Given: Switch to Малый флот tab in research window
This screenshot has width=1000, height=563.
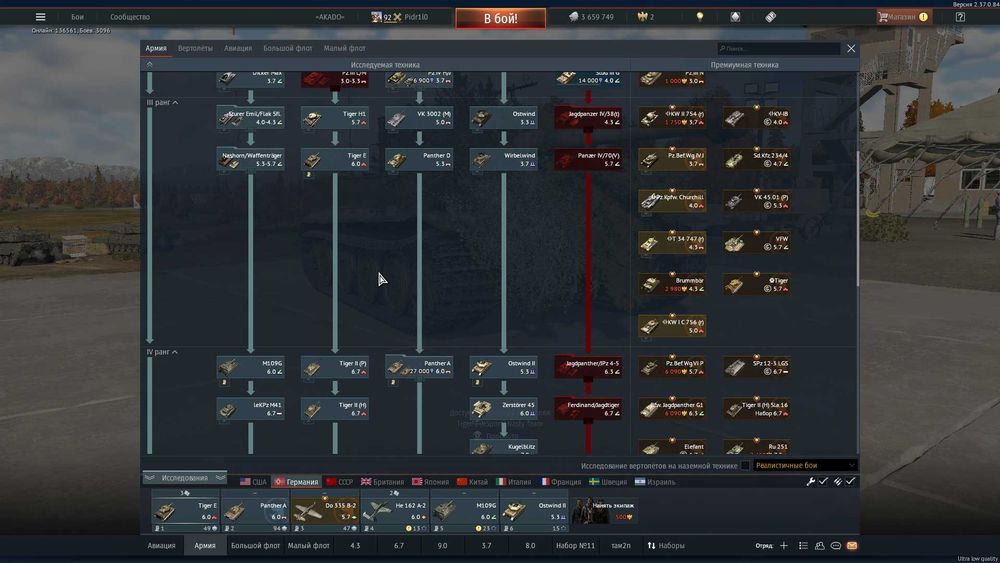Looking at the screenshot, I should [344, 48].
